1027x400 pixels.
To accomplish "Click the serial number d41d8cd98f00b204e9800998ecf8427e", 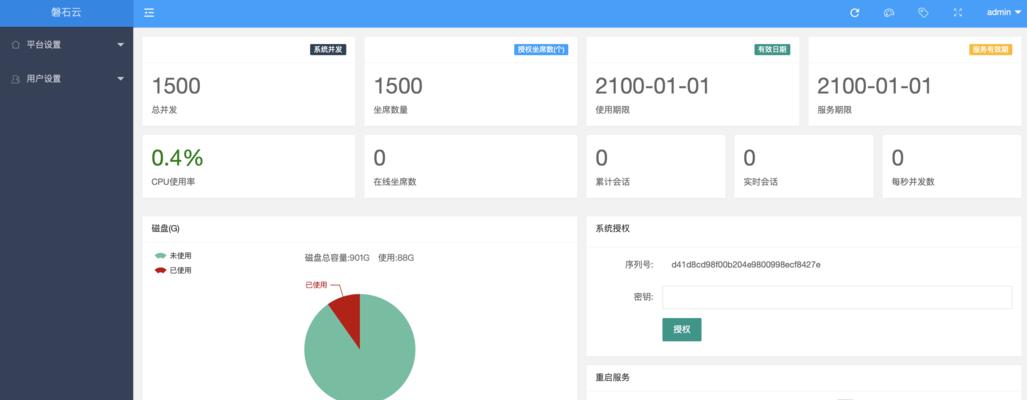I will click(746, 265).
